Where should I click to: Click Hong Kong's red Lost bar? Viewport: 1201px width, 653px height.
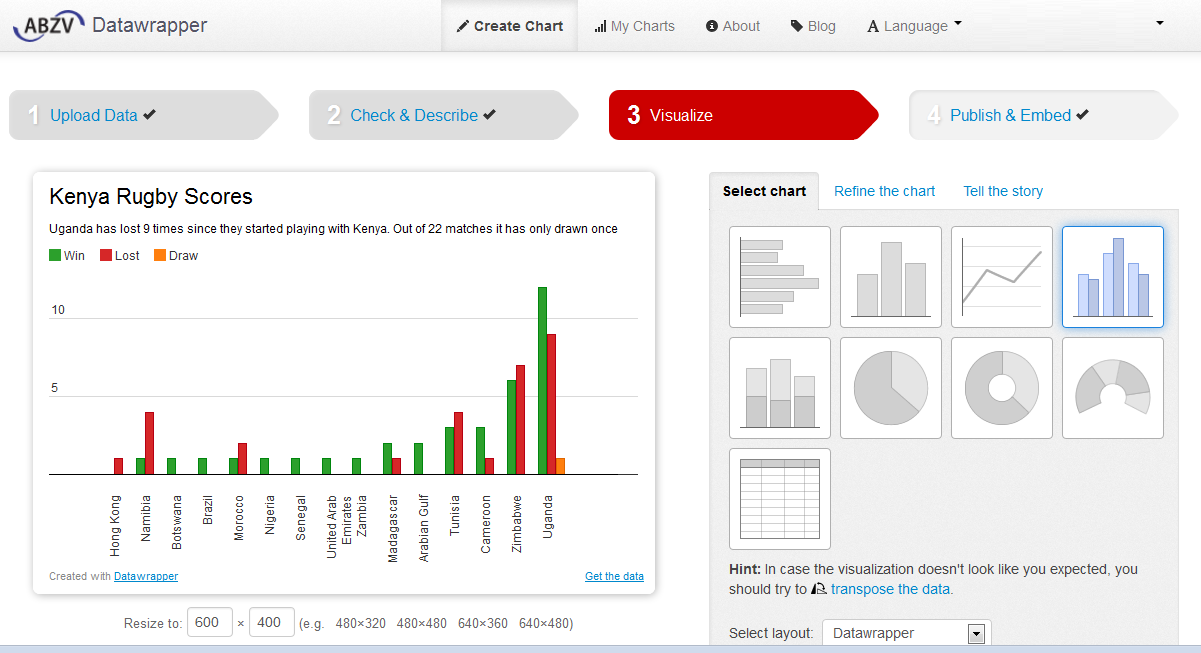[x=118, y=466]
